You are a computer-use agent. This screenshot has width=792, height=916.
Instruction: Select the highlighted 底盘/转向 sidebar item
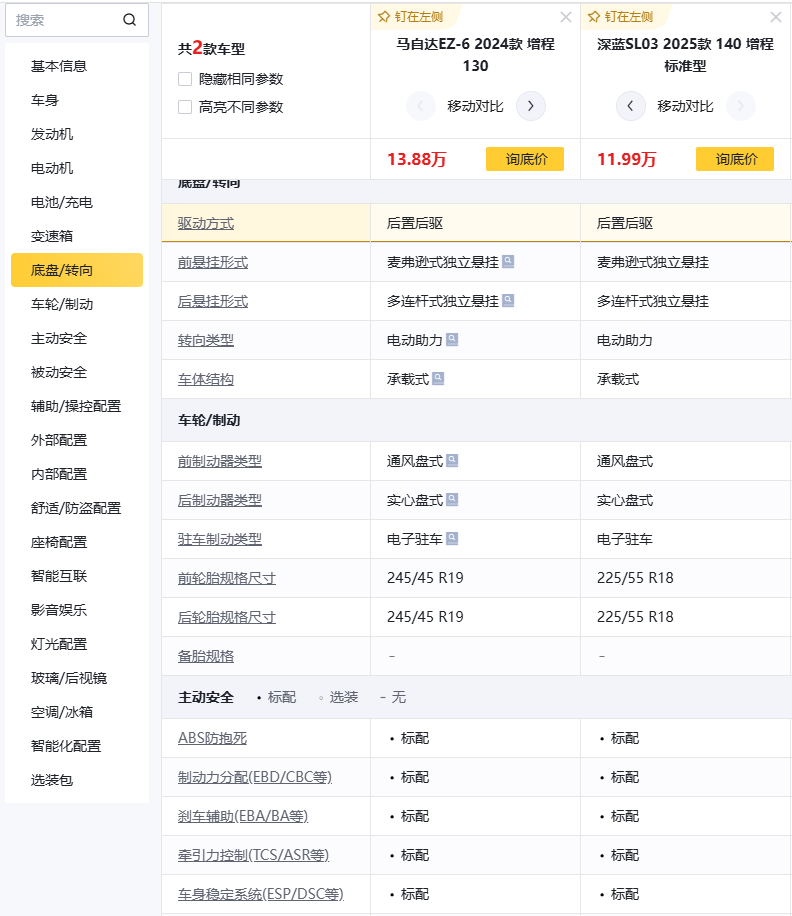(77, 270)
